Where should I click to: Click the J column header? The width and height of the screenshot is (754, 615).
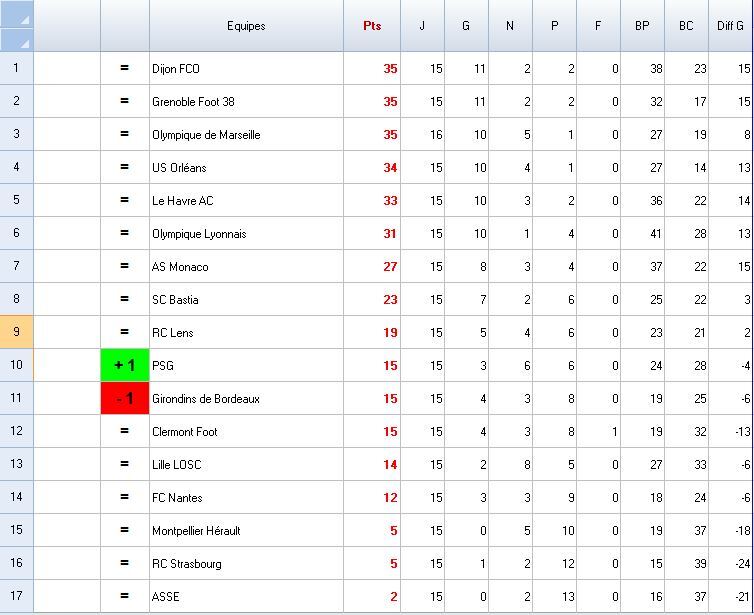click(x=422, y=26)
